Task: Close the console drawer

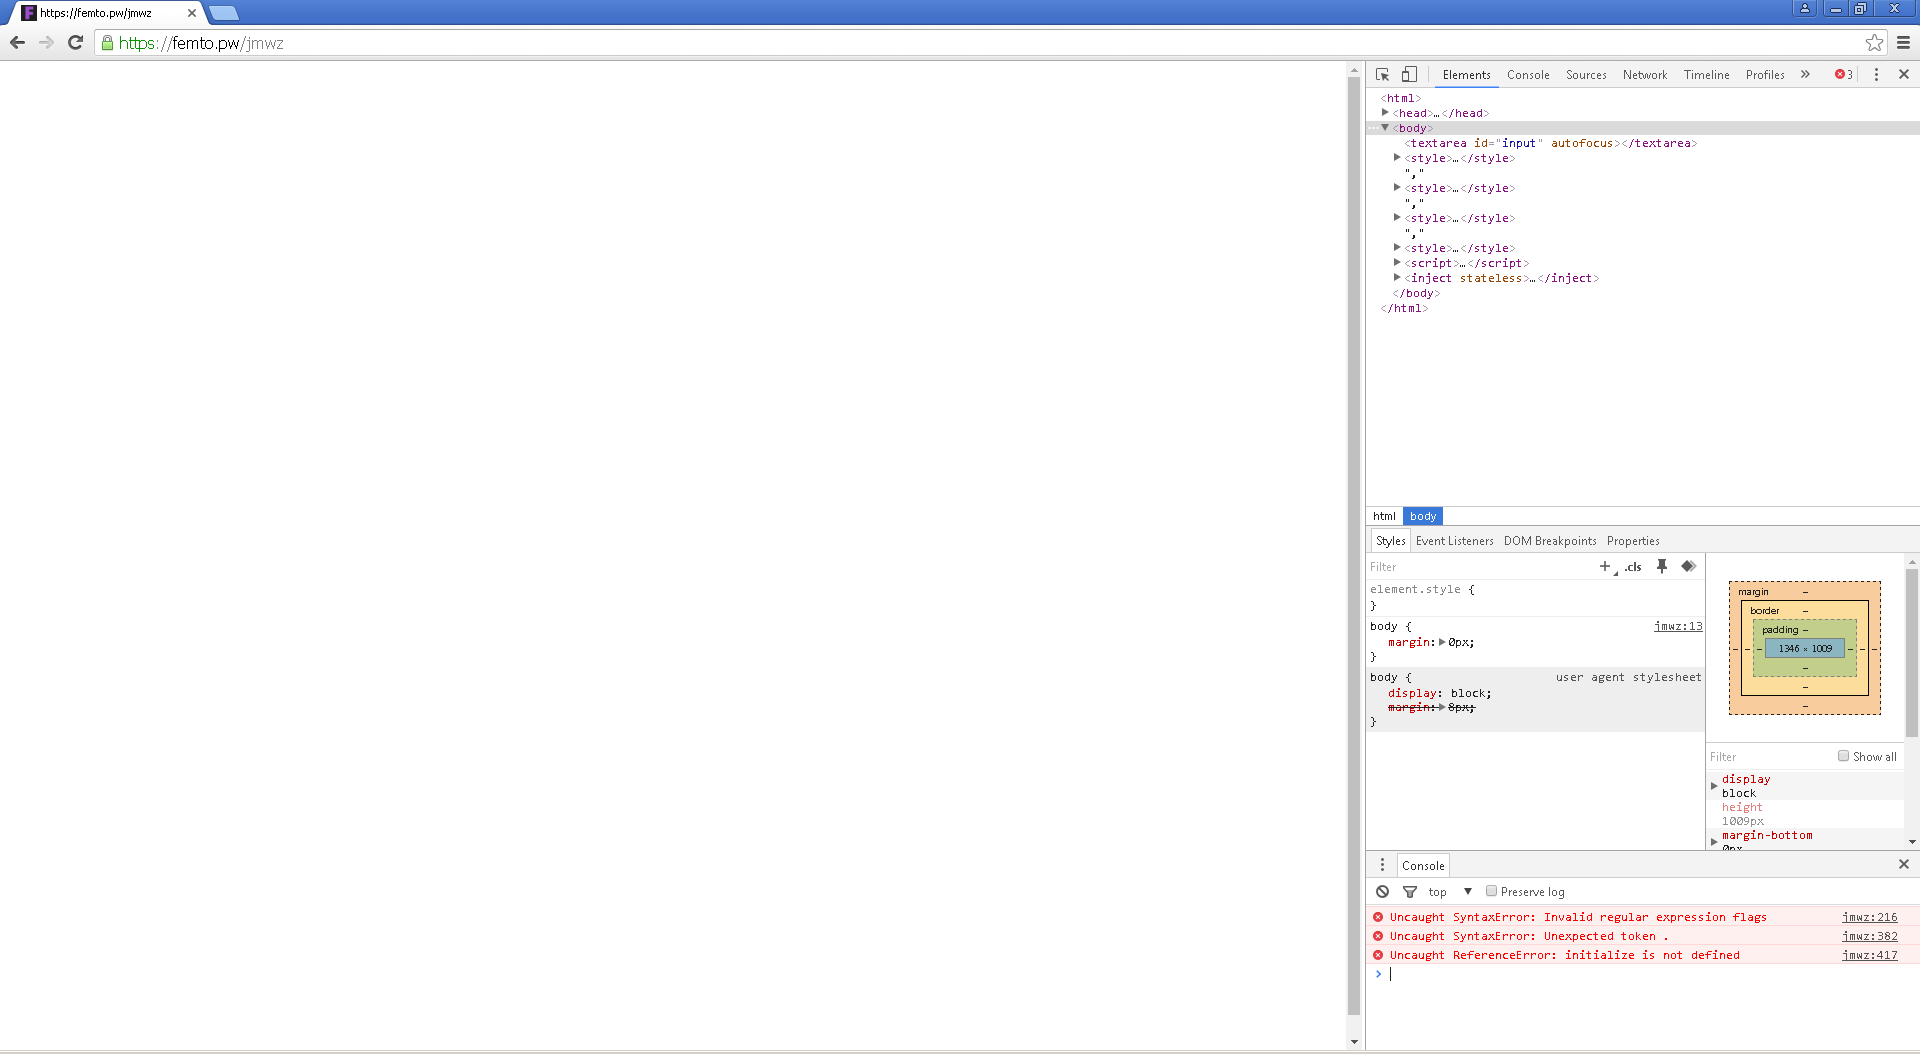Action: pos(1904,865)
